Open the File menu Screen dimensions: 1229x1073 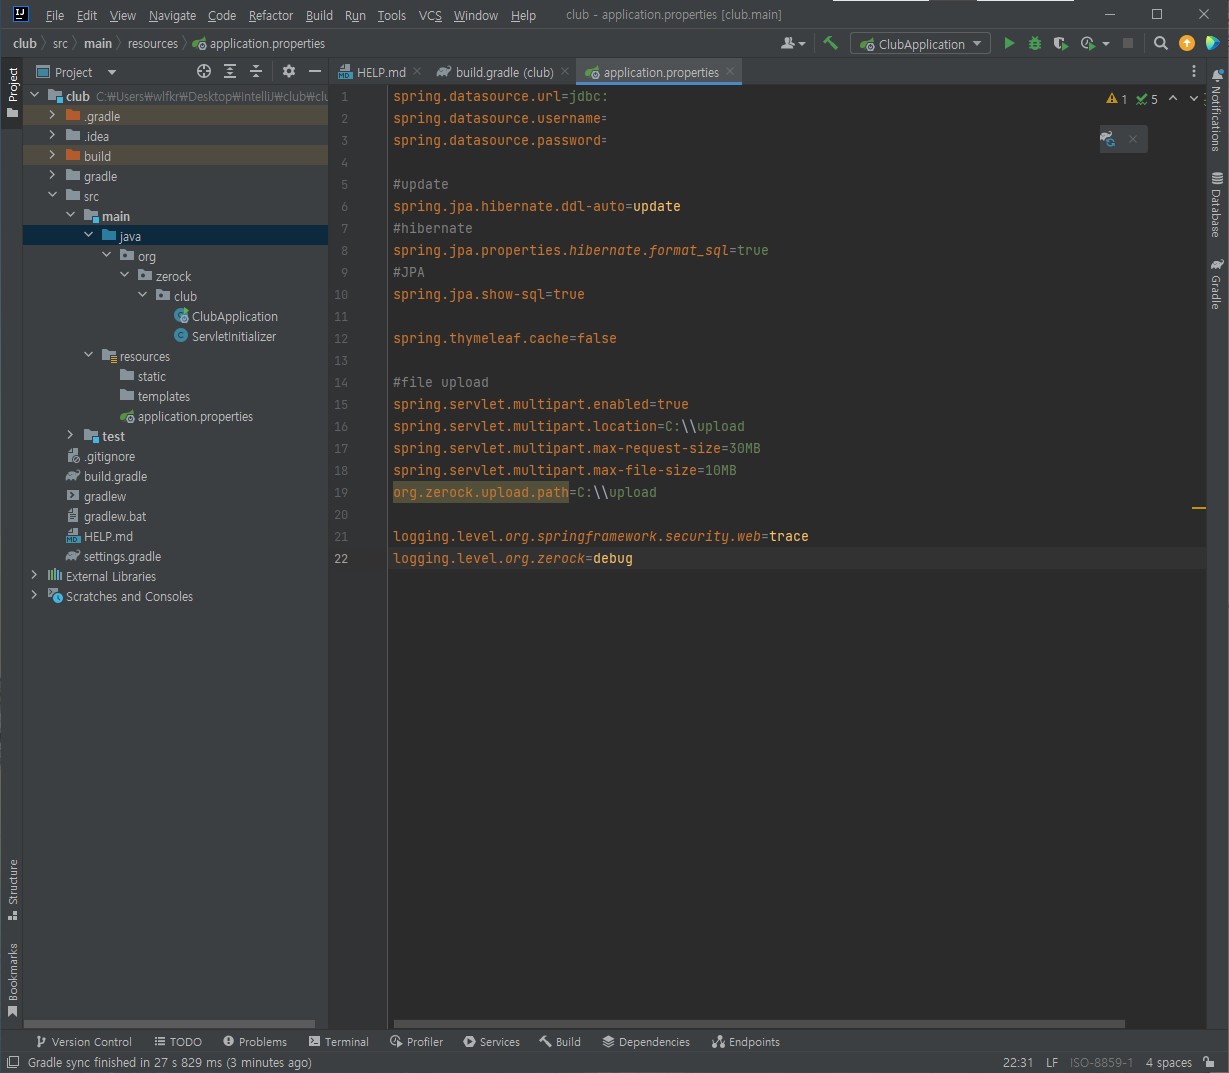pyautogui.click(x=55, y=15)
